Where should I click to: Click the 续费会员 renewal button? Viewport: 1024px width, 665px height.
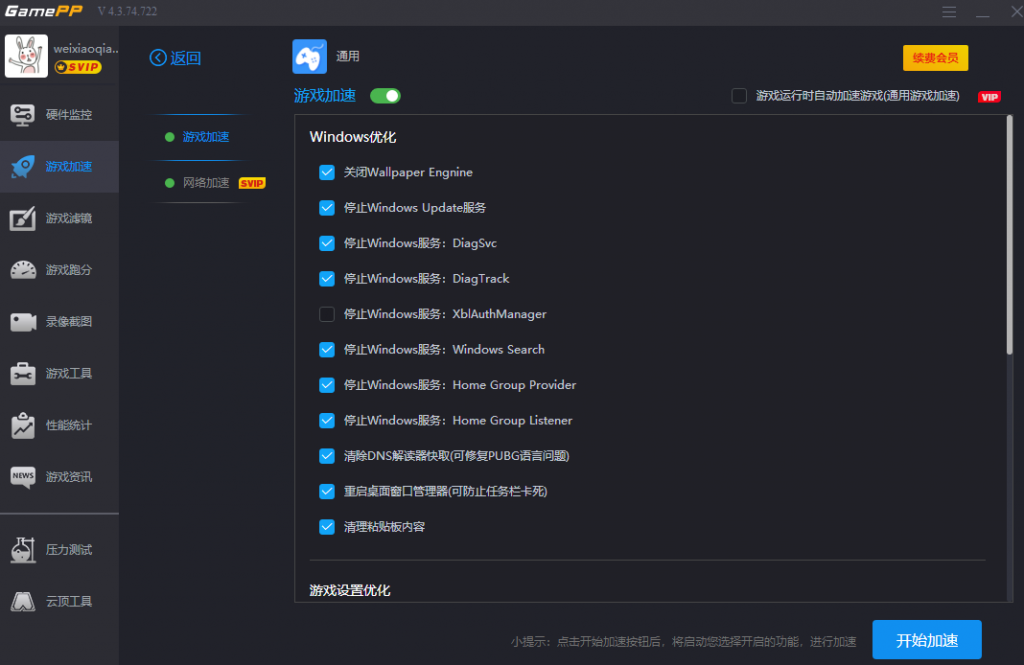point(935,57)
